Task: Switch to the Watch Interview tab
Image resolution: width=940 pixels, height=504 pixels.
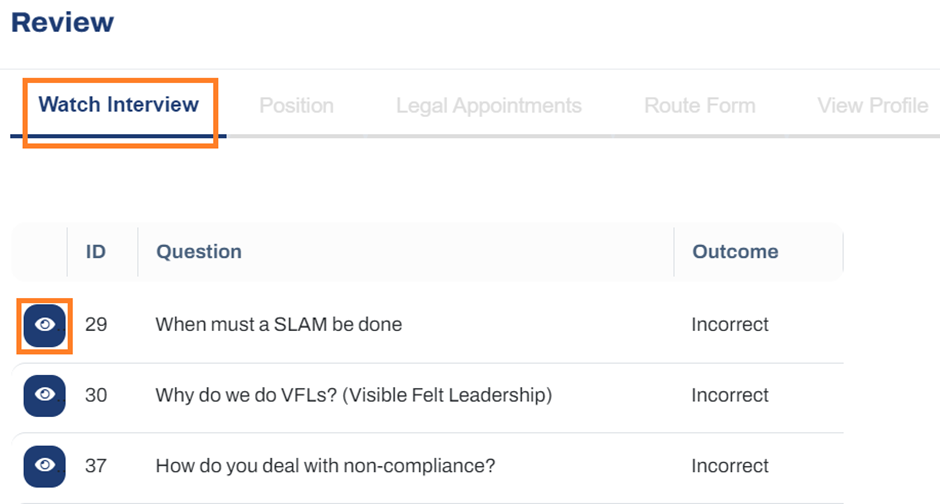Action: [x=119, y=105]
